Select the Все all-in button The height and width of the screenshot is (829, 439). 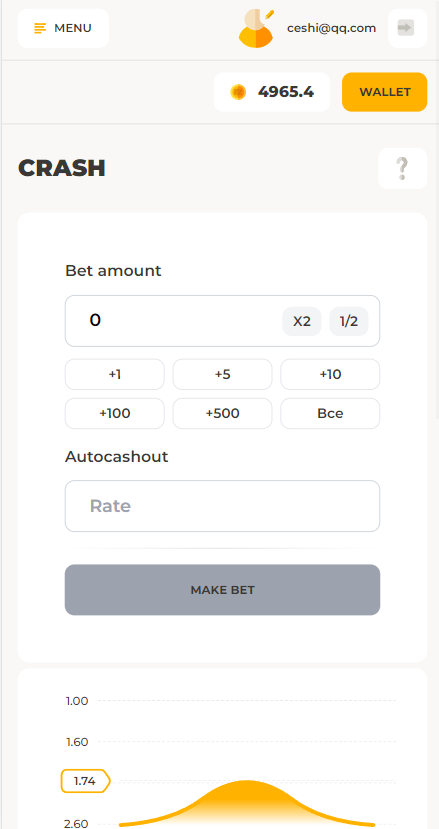tap(330, 413)
